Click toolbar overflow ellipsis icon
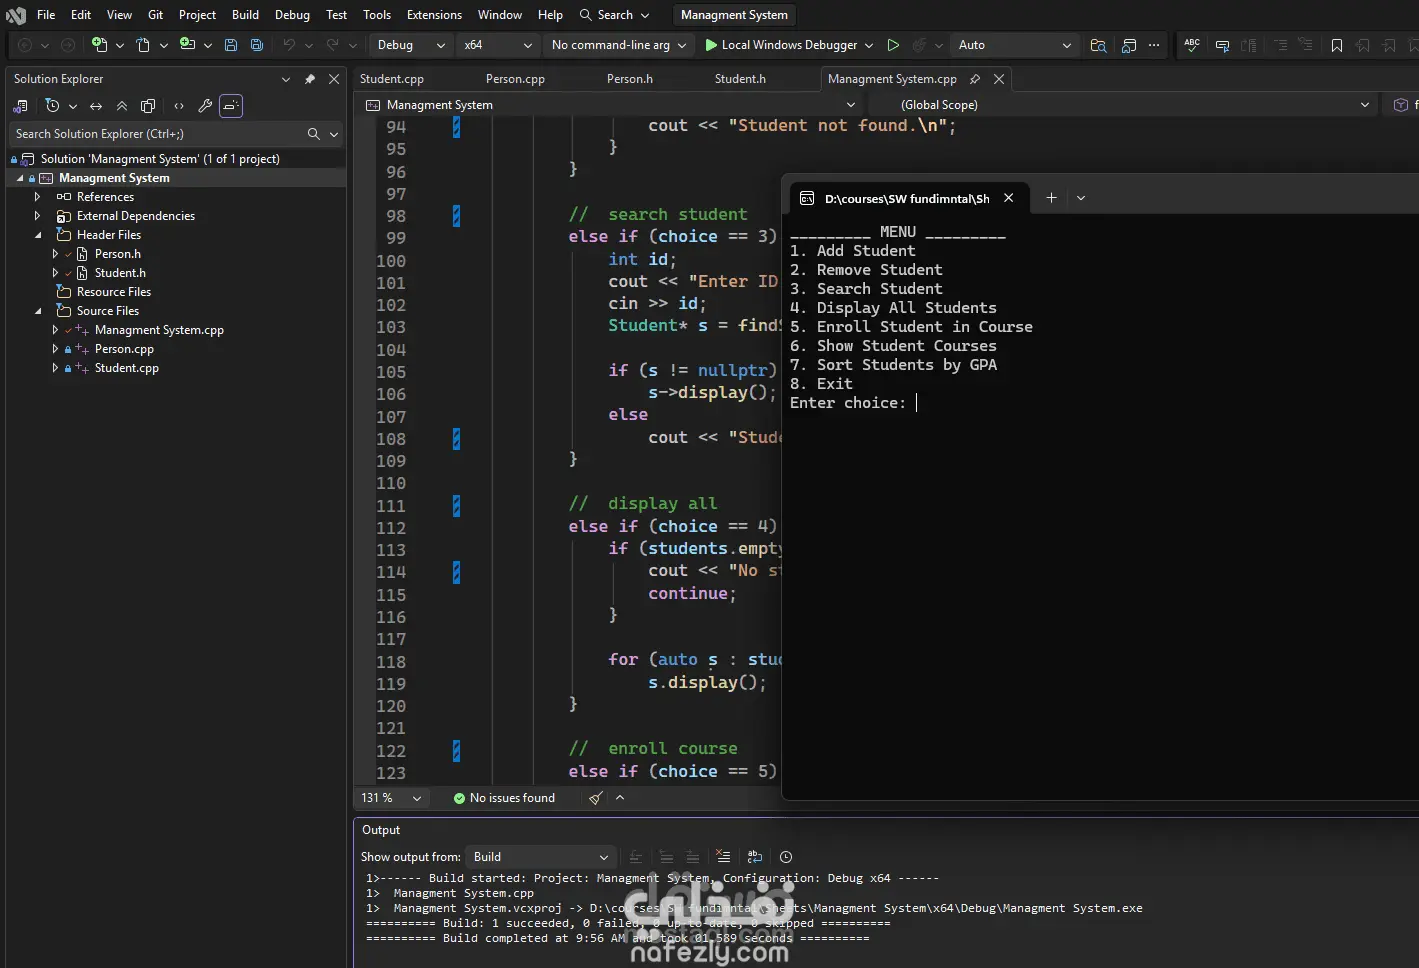 pos(1154,45)
